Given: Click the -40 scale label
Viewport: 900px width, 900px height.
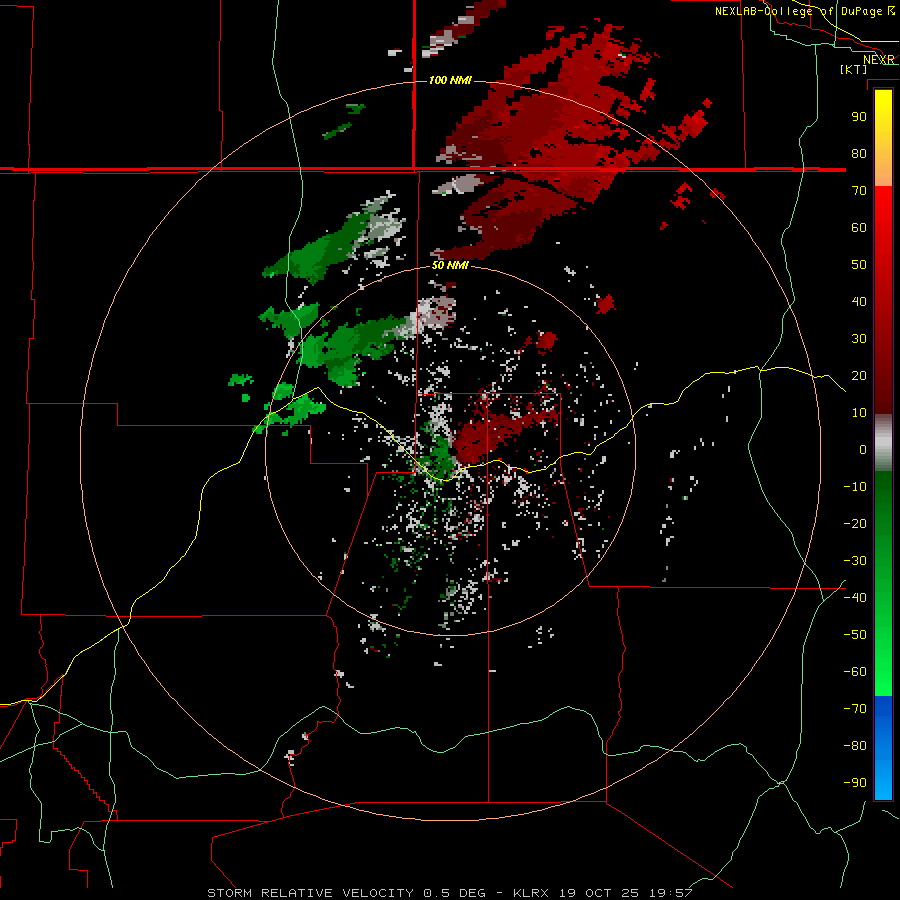Looking at the screenshot, I should point(855,598).
